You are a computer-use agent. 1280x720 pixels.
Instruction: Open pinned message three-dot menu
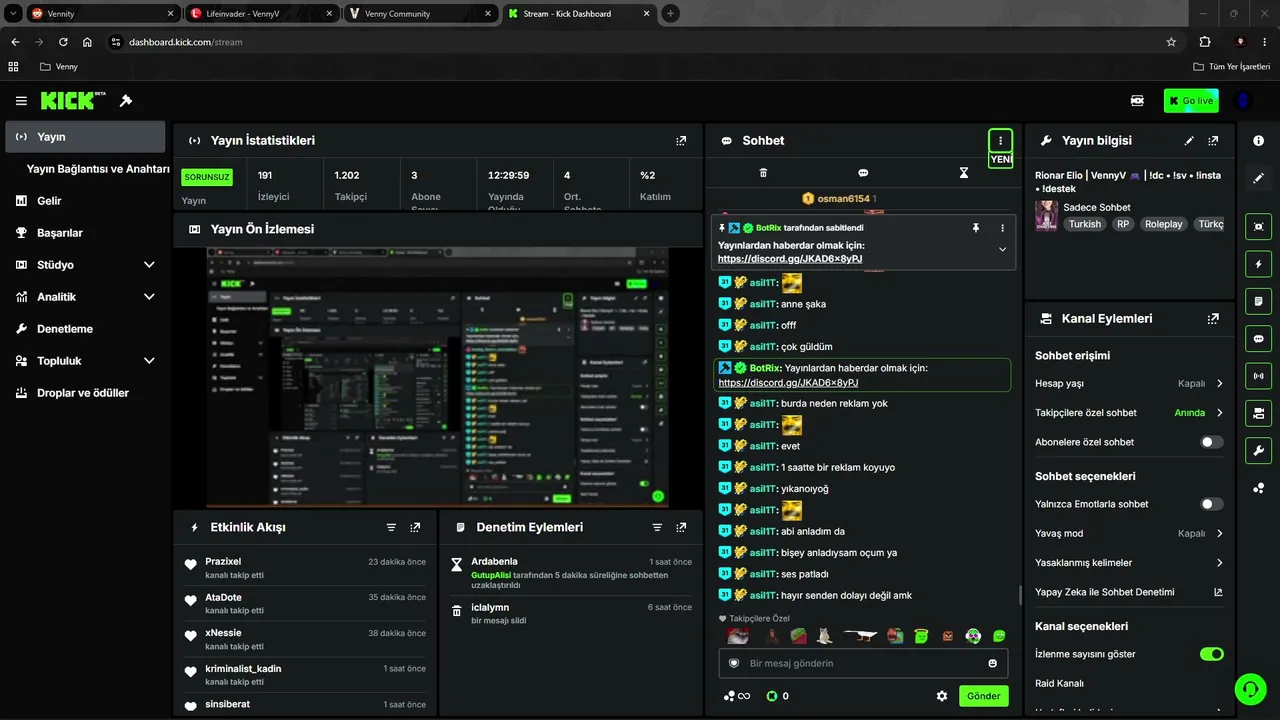1002,228
